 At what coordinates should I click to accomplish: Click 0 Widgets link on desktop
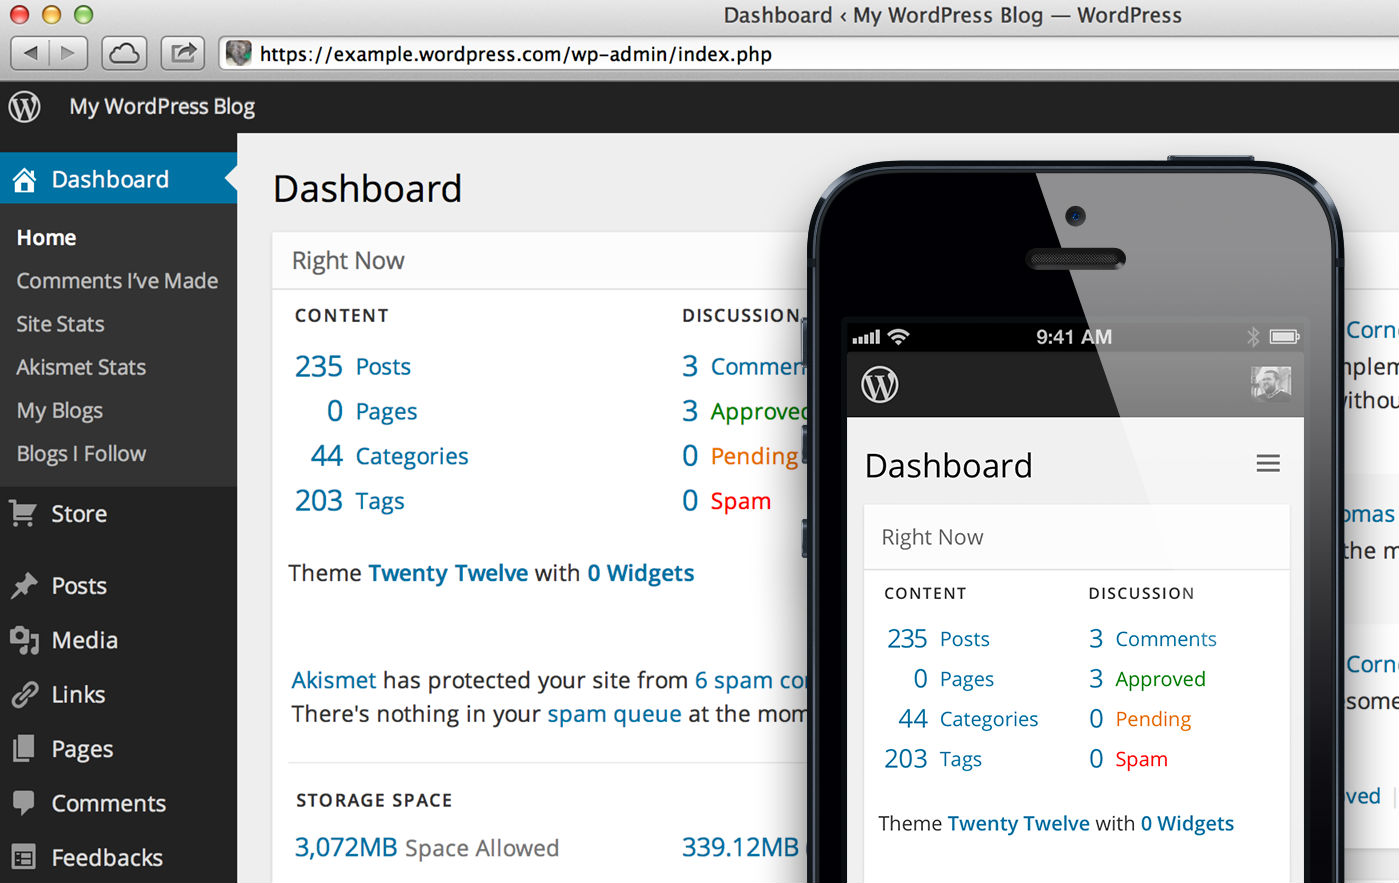(x=640, y=573)
